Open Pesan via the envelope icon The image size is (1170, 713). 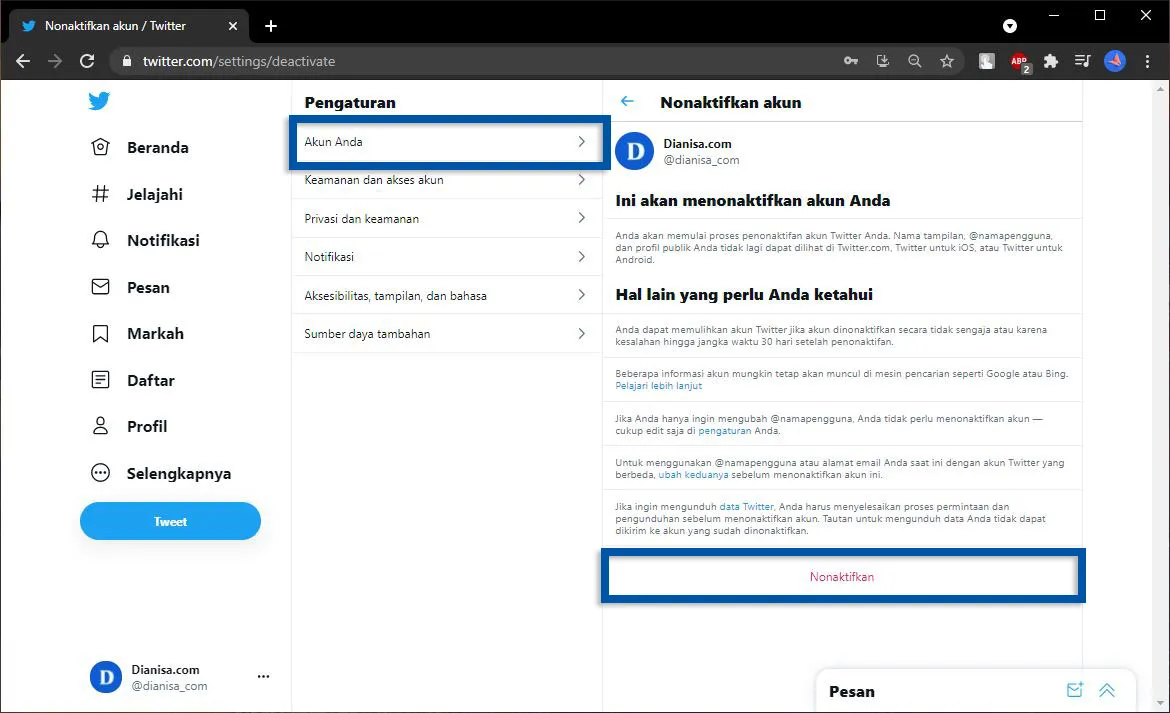tap(100, 287)
